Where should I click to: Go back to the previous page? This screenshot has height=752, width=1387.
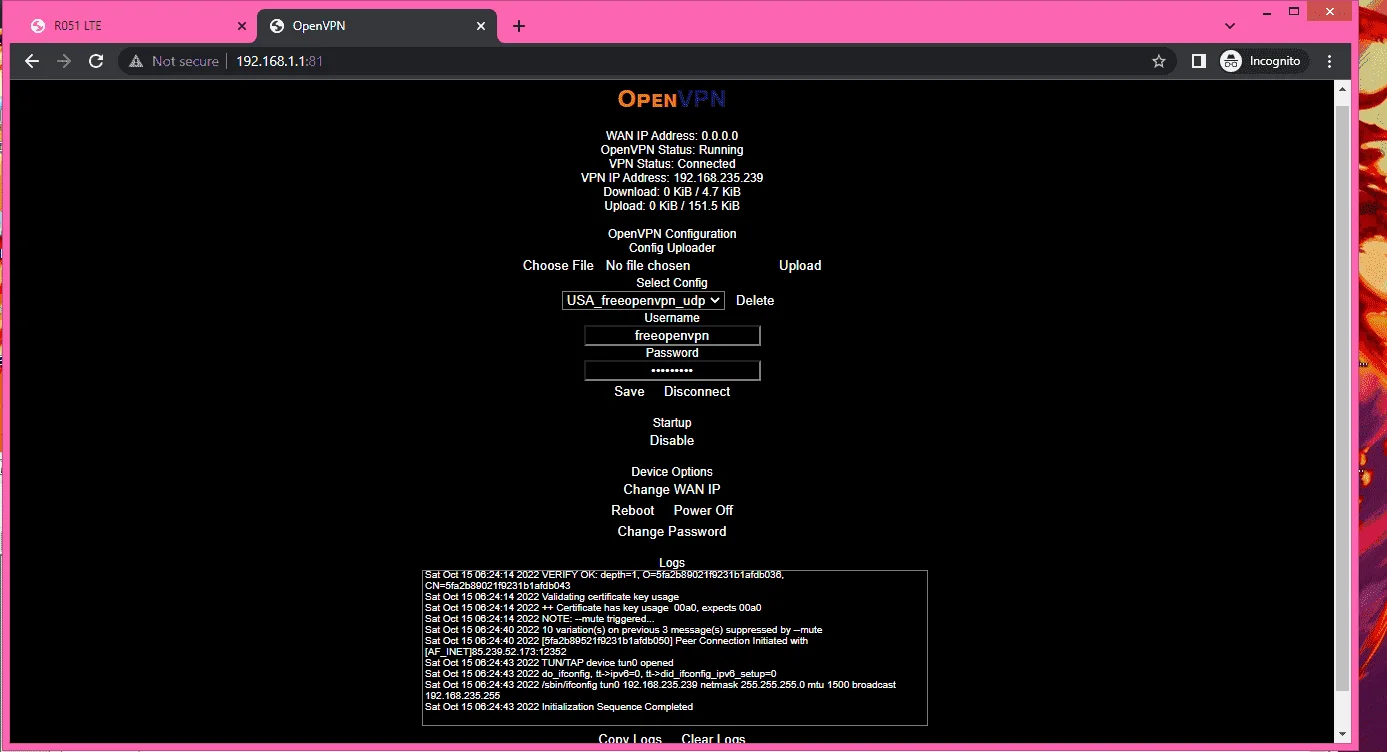tap(32, 61)
